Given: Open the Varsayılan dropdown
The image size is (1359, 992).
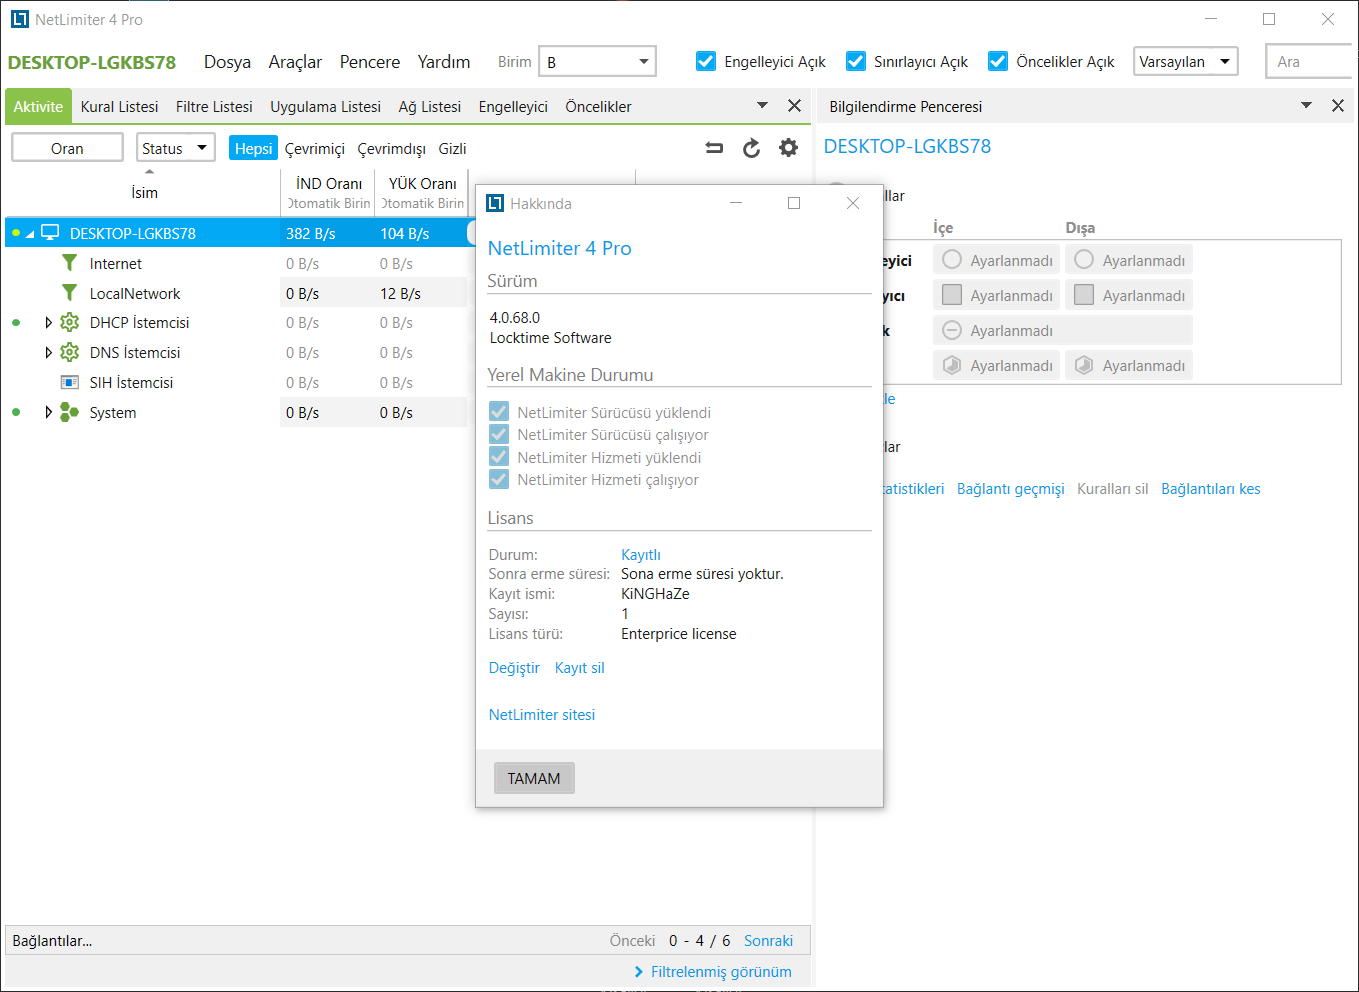Looking at the screenshot, I should pyautogui.click(x=1186, y=61).
